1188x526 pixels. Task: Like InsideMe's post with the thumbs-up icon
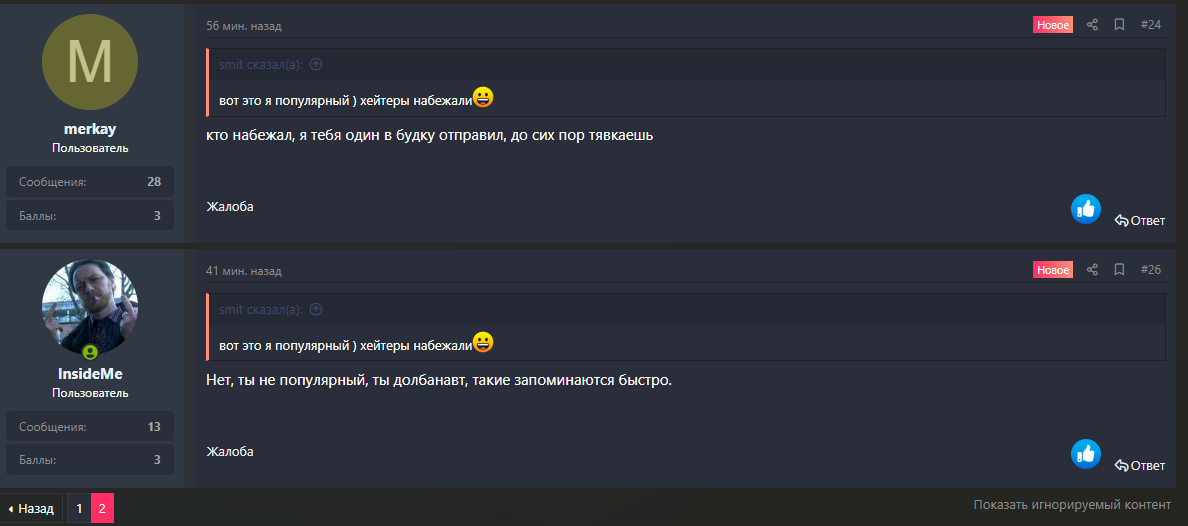point(1085,454)
